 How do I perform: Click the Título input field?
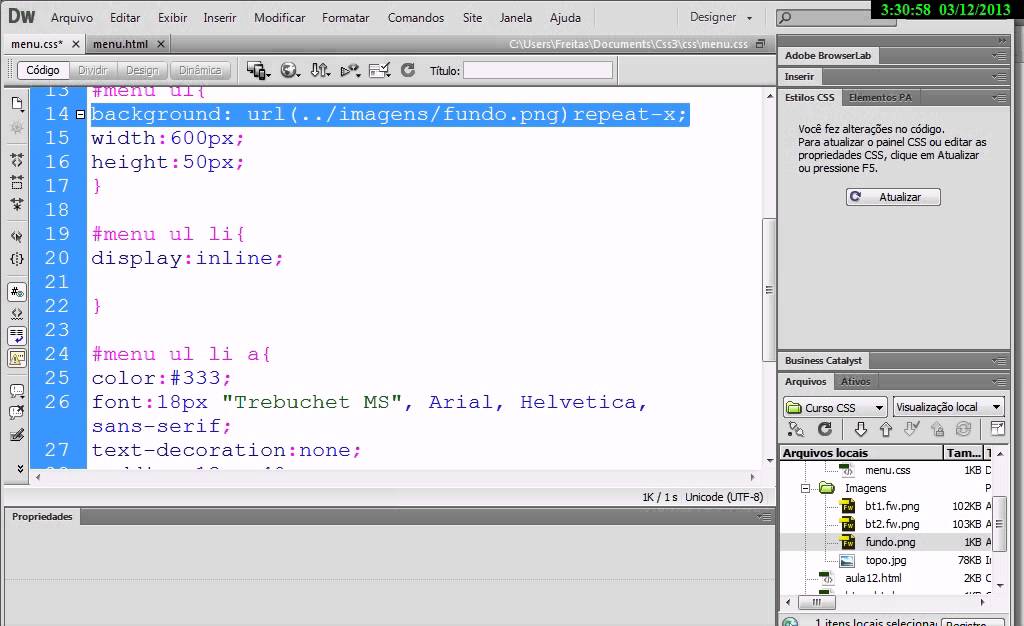pos(537,70)
